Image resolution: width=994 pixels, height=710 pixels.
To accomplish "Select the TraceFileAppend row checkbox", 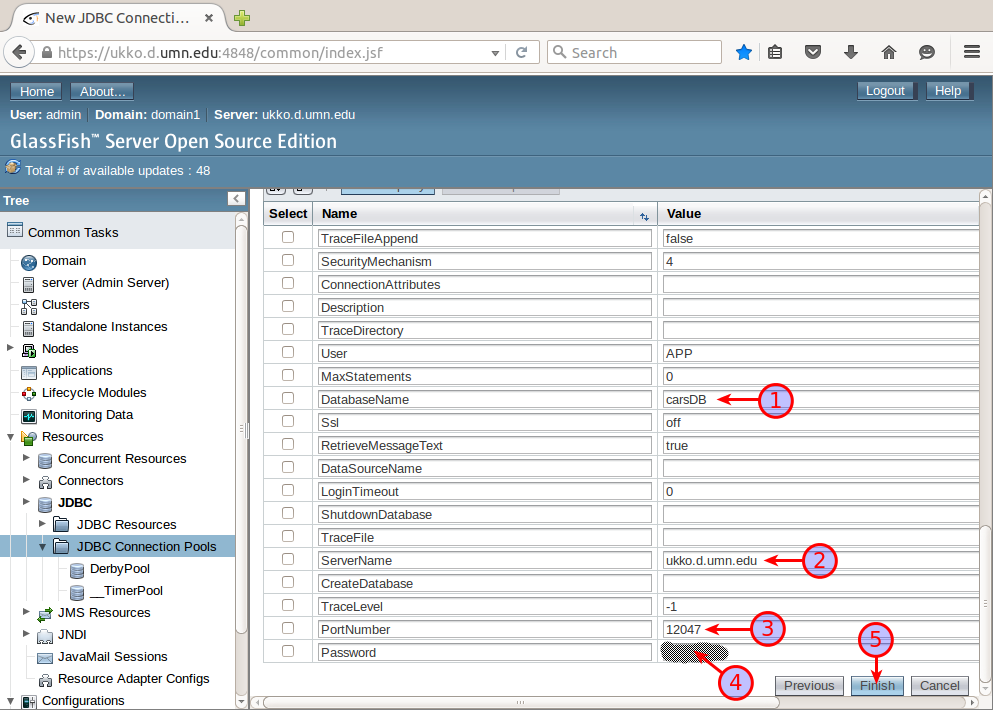I will 288,238.
